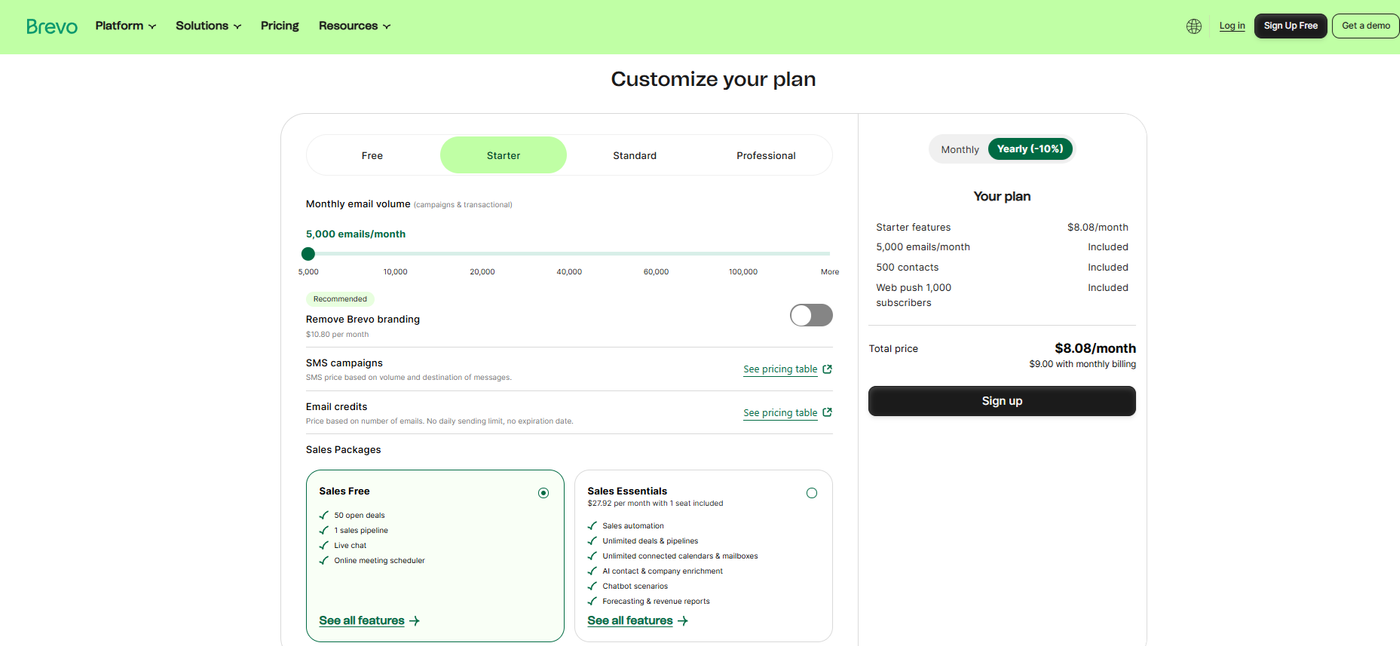Select the Sales Essentials radio button
This screenshot has width=1400, height=646.
pyautogui.click(x=811, y=493)
